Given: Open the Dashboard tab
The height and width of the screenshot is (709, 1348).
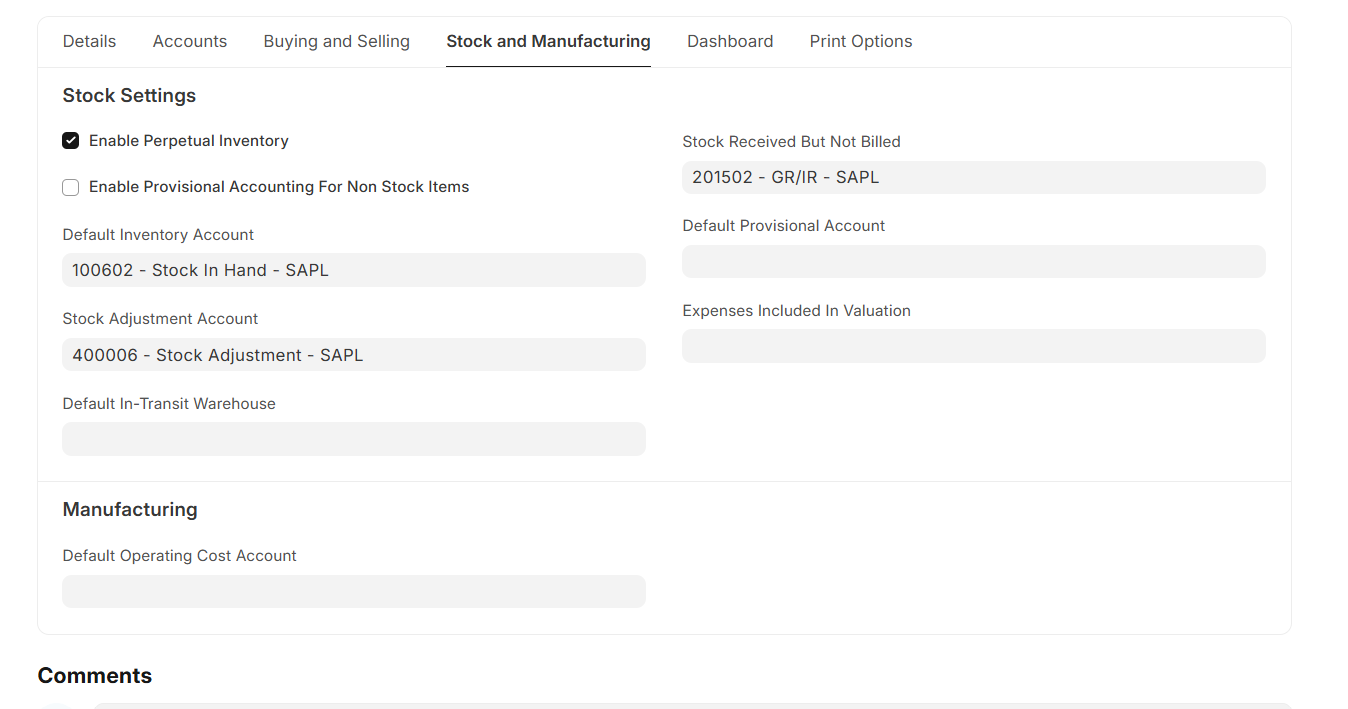Looking at the screenshot, I should (x=730, y=41).
